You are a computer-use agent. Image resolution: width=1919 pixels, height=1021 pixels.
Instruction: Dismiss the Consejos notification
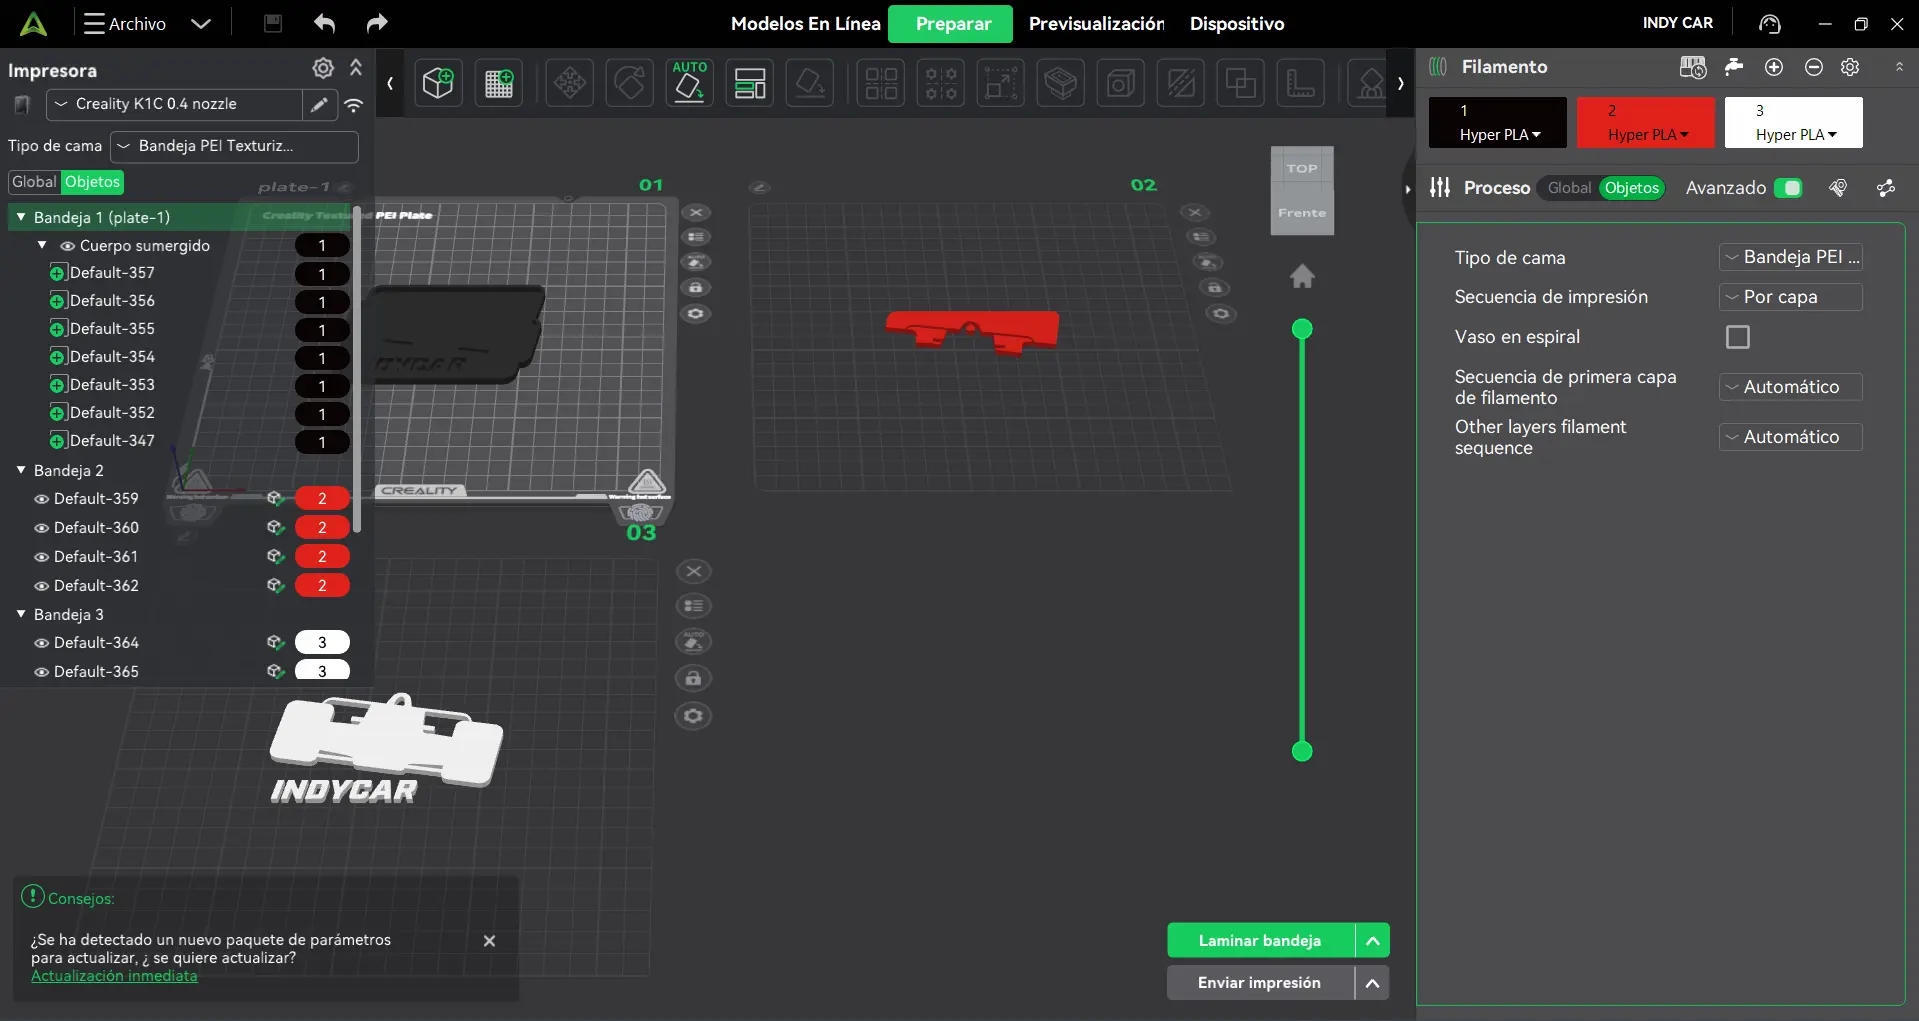coord(489,941)
